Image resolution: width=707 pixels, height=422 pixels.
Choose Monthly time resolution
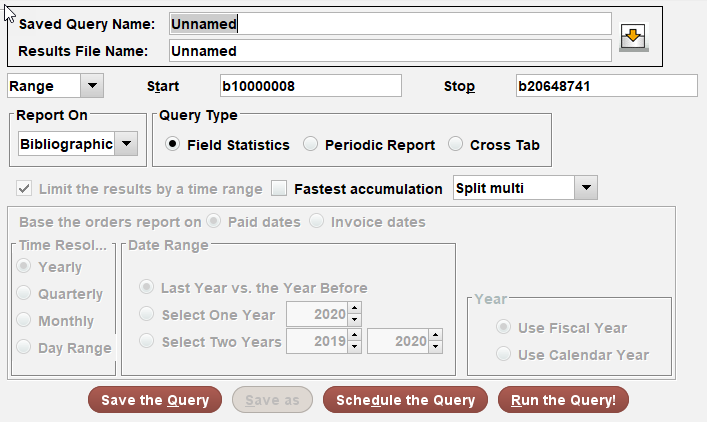(x=23, y=320)
